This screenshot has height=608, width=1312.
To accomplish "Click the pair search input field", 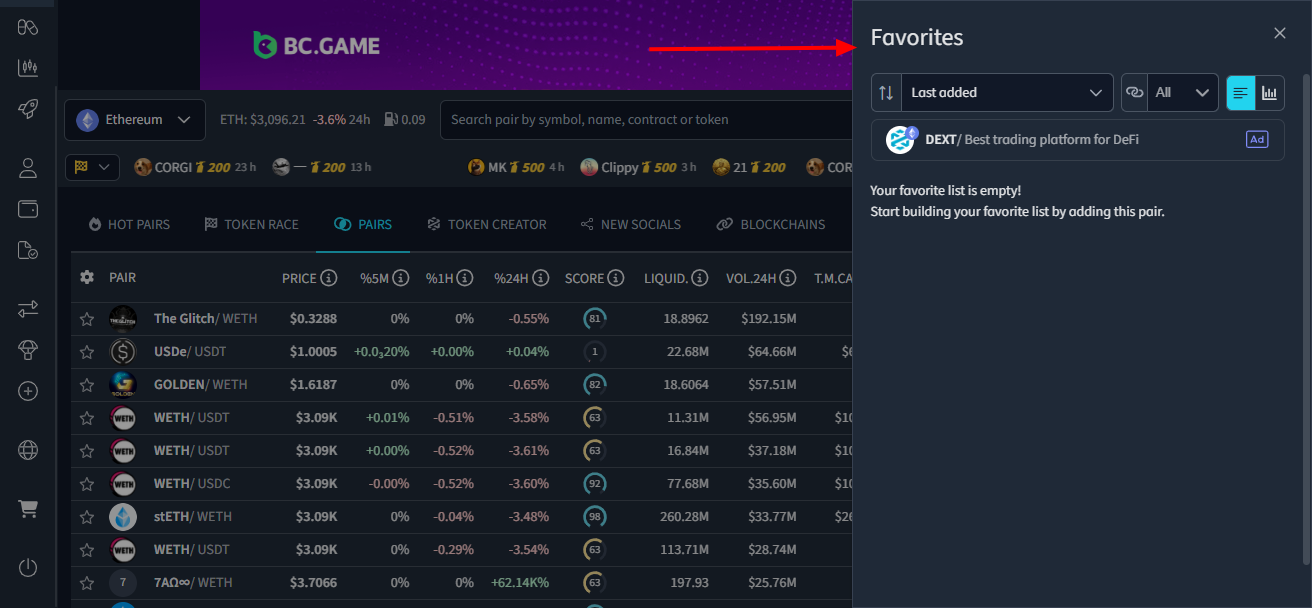I will 650,119.
